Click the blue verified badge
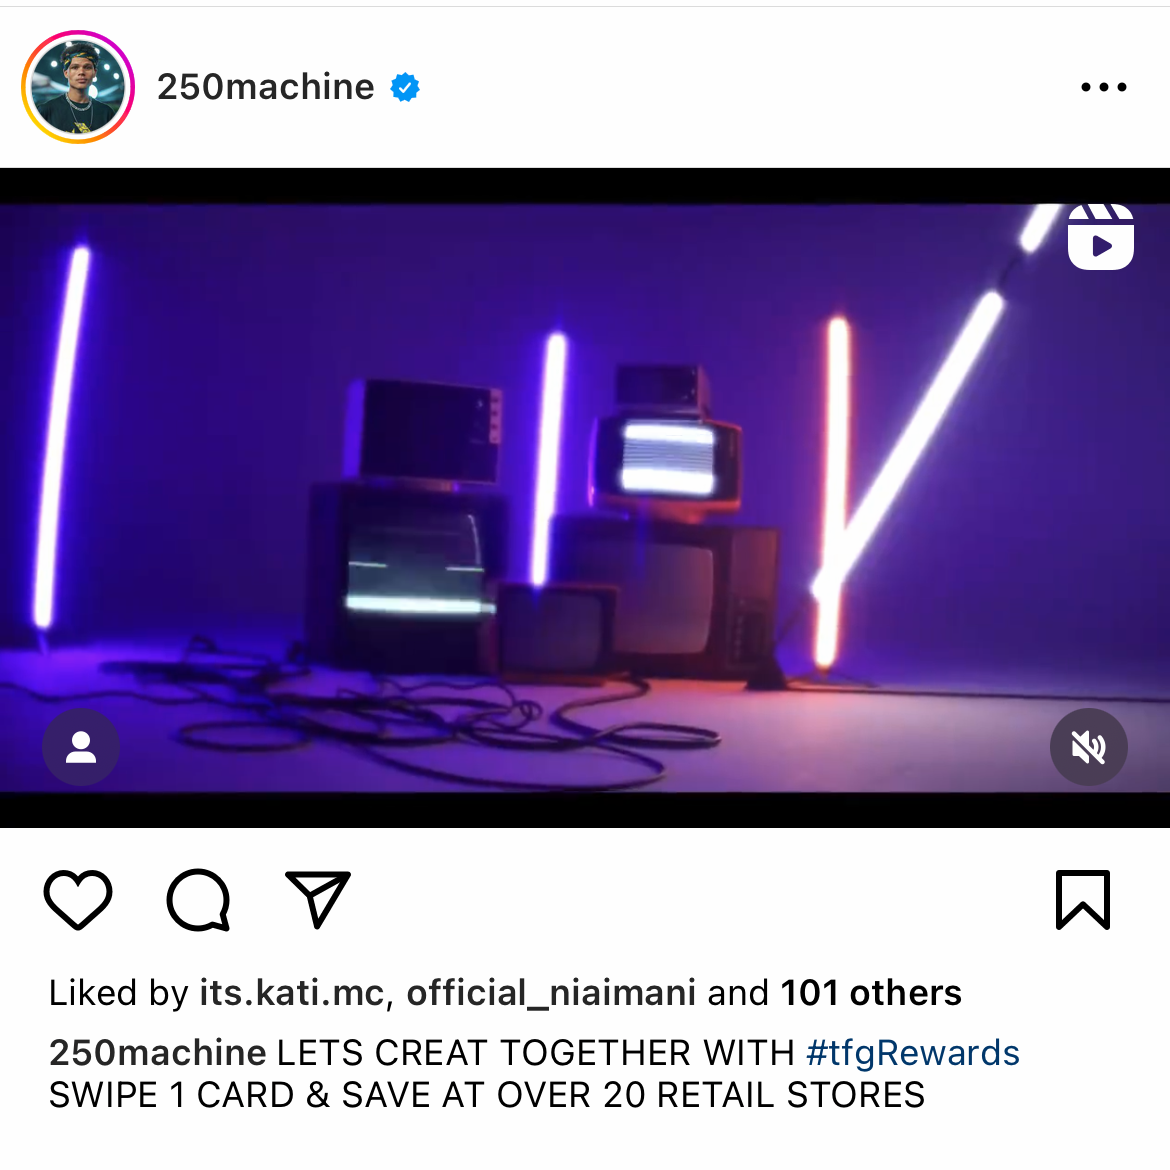The height and width of the screenshot is (1170, 1170). [404, 87]
